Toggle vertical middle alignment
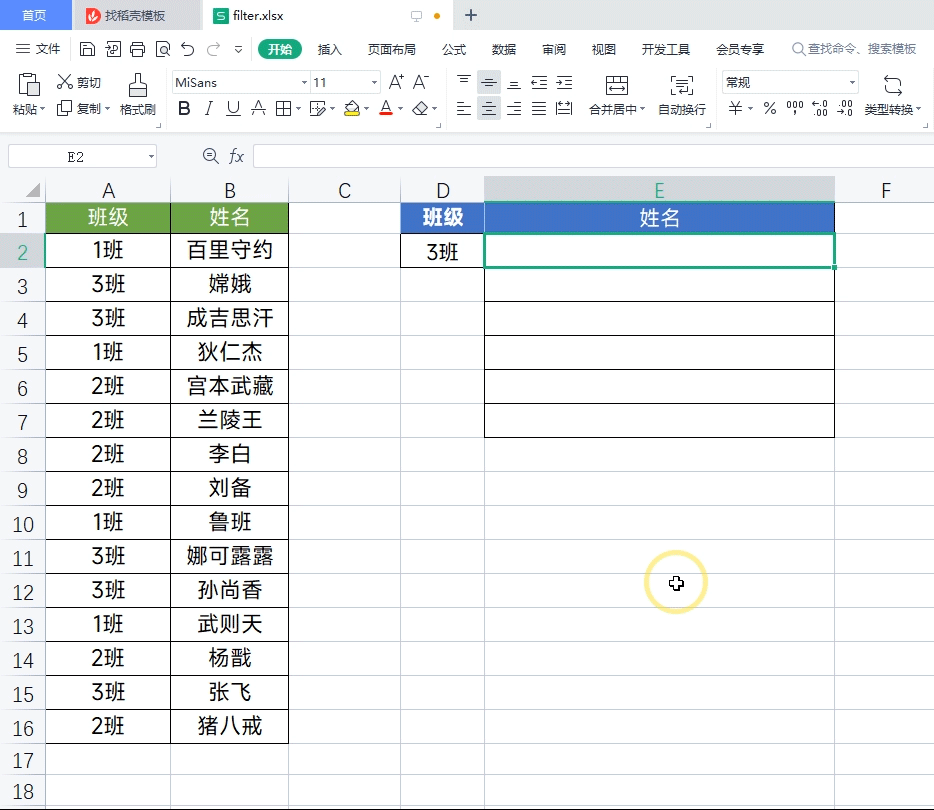This screenshot has width=934, height=810. click(488, 82)
